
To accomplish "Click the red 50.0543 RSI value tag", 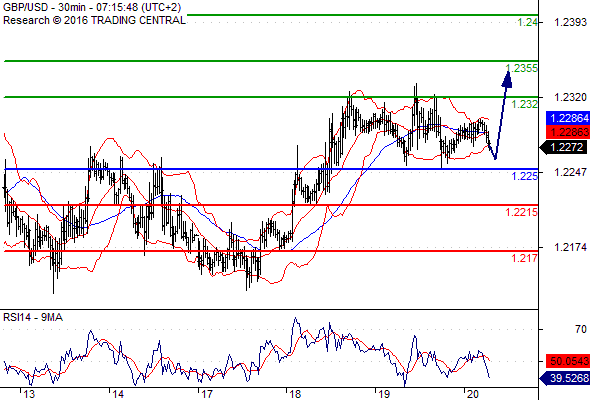I will point(568,361).
